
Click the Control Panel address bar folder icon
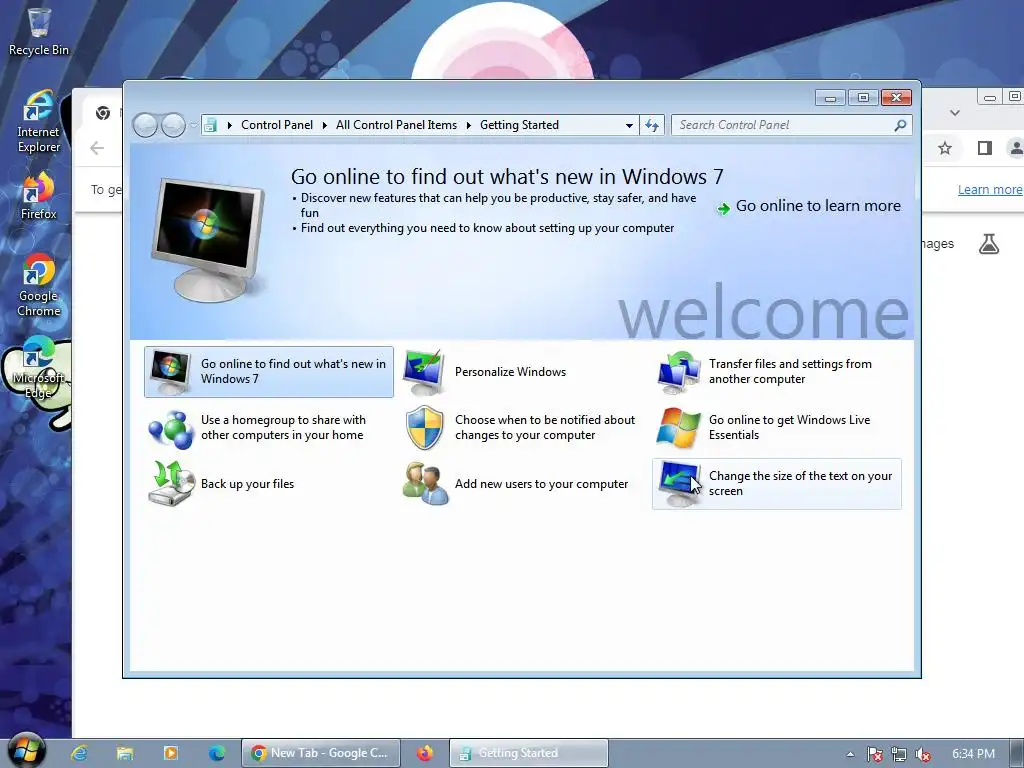pyautogui.click(x=210, y=125)
